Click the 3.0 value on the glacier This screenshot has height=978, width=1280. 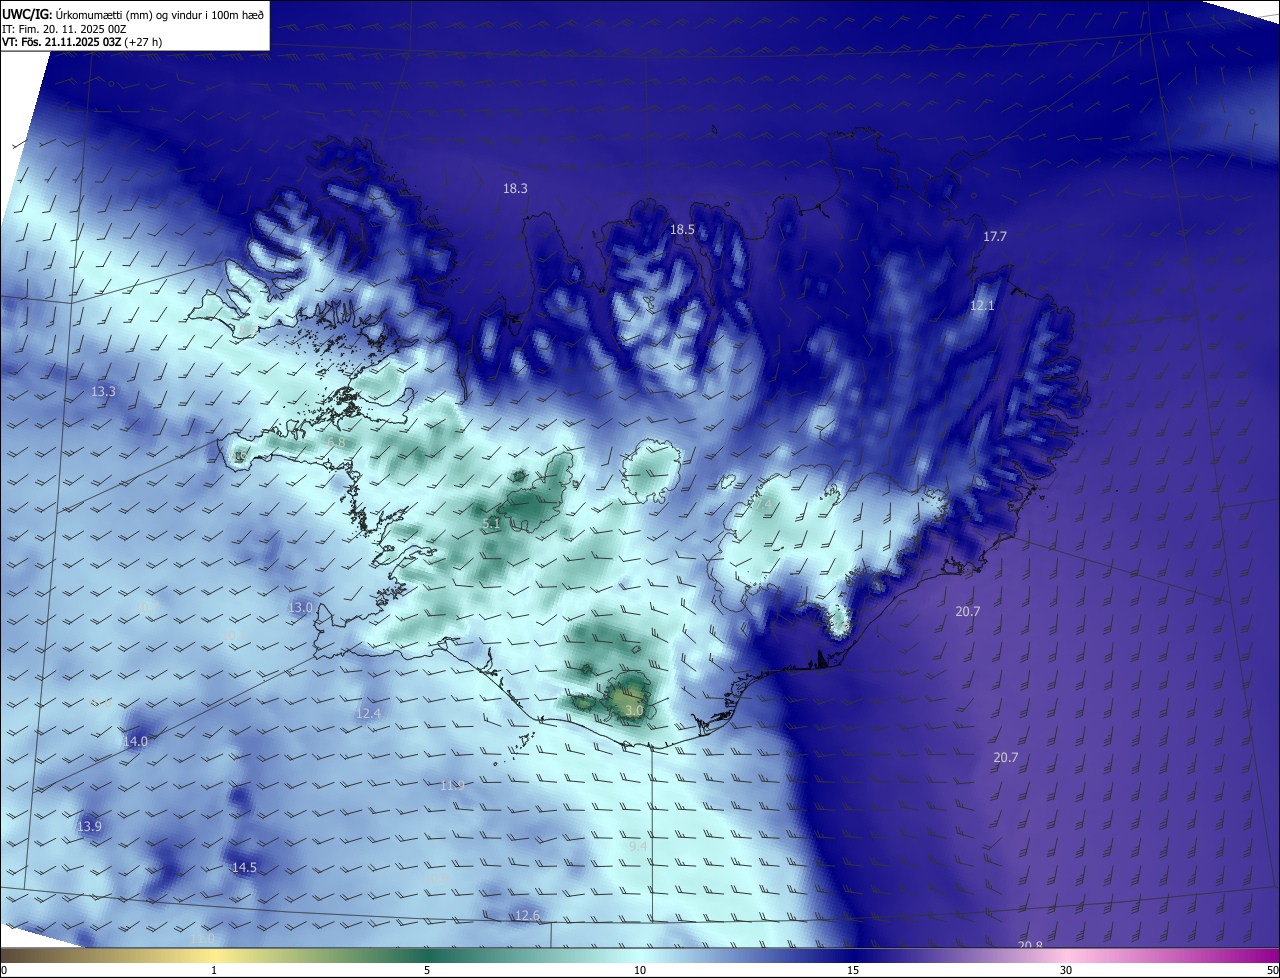coord(634,711)
